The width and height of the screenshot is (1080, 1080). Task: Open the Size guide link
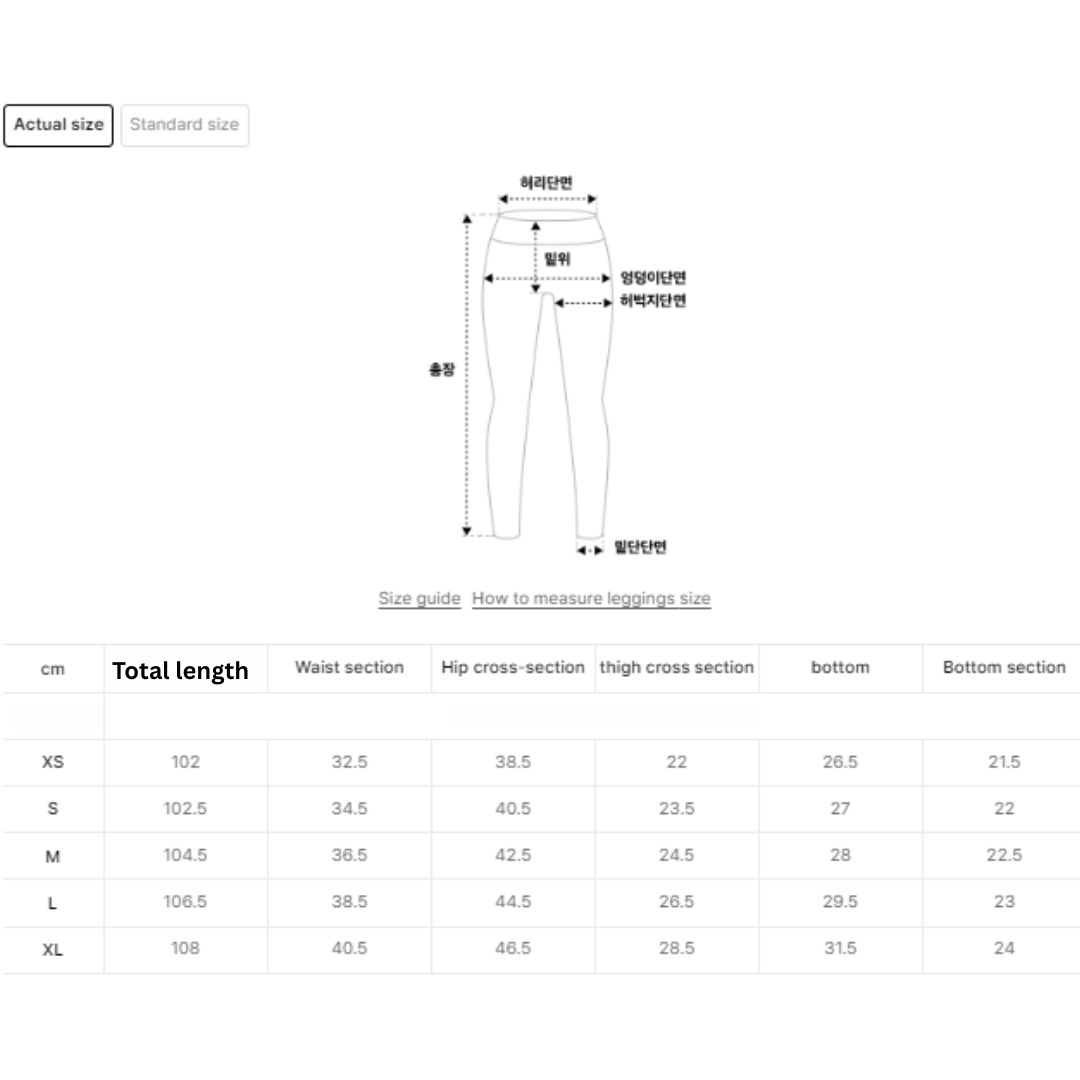[x=419, y=599]
